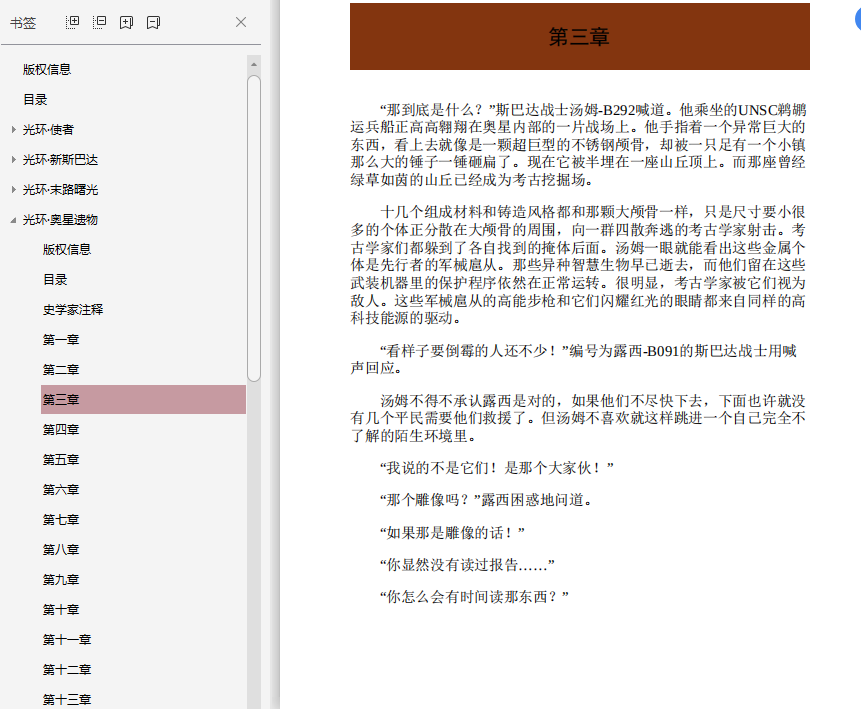Click the bookmark panel scrollbar thumb
This screenshot has height=709, width=861.
click(x=254, y=228)
